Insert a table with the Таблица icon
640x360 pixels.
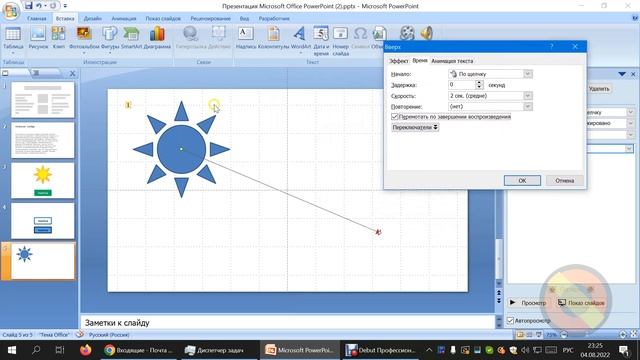[x=13, y=40]
